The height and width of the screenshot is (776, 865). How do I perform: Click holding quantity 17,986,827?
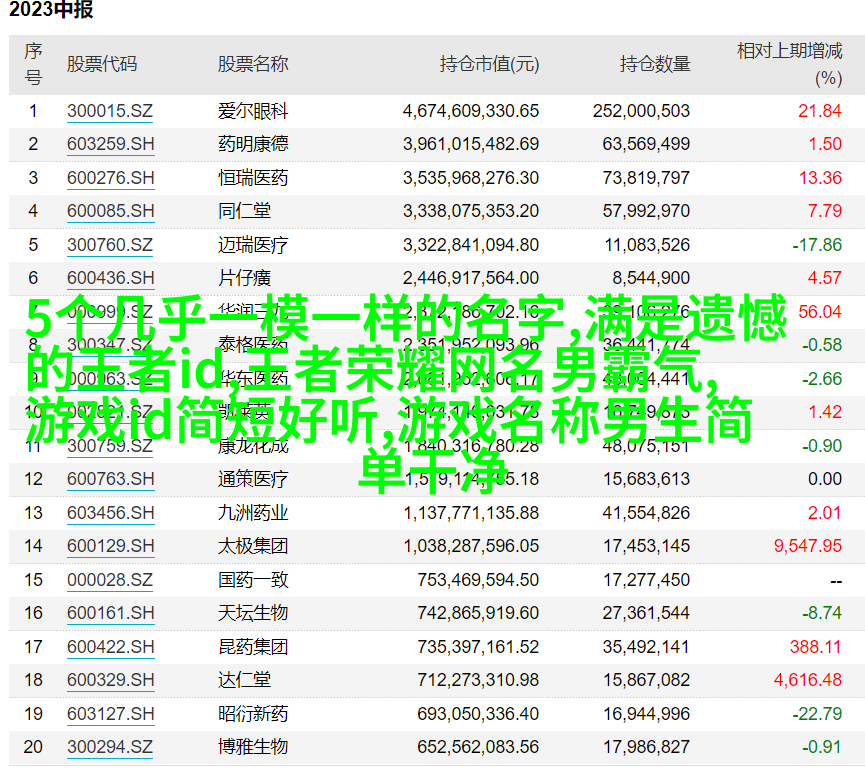[646, 747]
